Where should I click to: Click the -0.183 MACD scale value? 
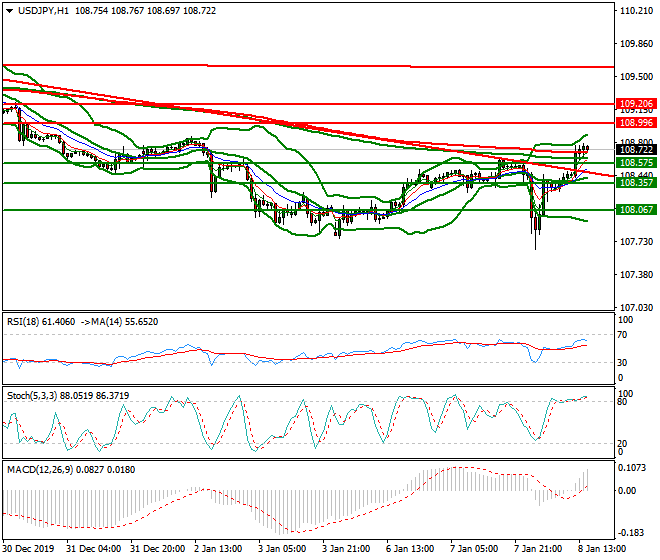click(631, 533)
